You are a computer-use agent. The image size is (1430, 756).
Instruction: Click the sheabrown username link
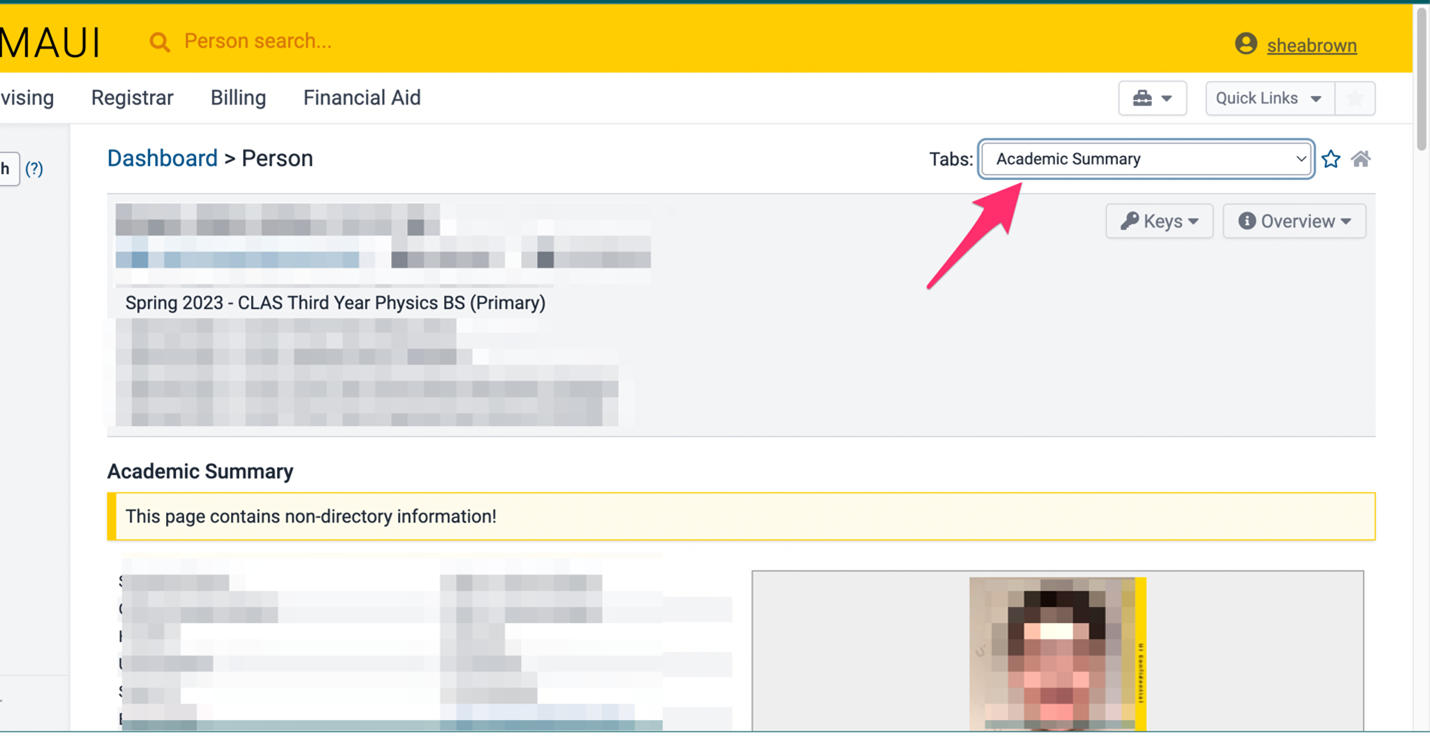pos(1311,46)
